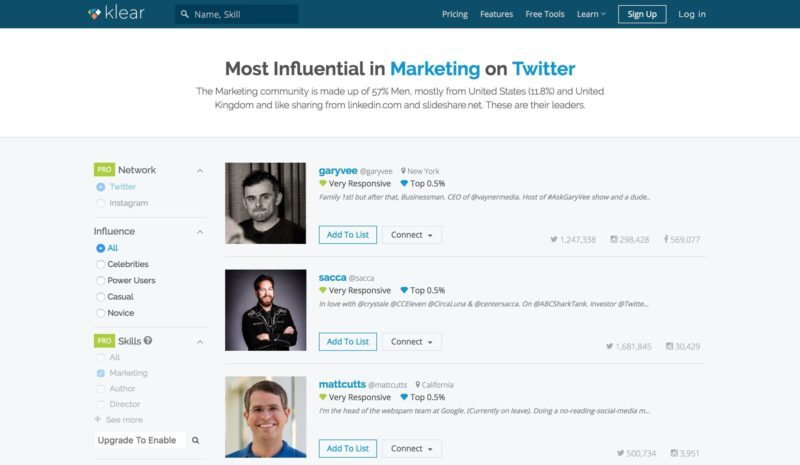Image resolution: width=800 pixels, height=465 pixels.
Task: Go to Free Tools menu item
Action: [545, 14]
